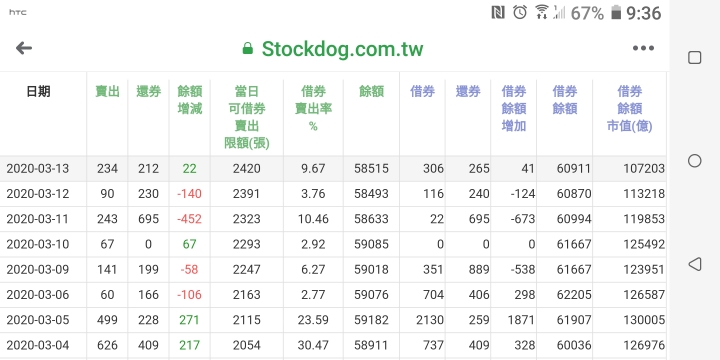The width and height of the screenshot is (720, 360).
Task: Tap the back arrow icon
Action: pyautogui.click(x=23, y=48)
